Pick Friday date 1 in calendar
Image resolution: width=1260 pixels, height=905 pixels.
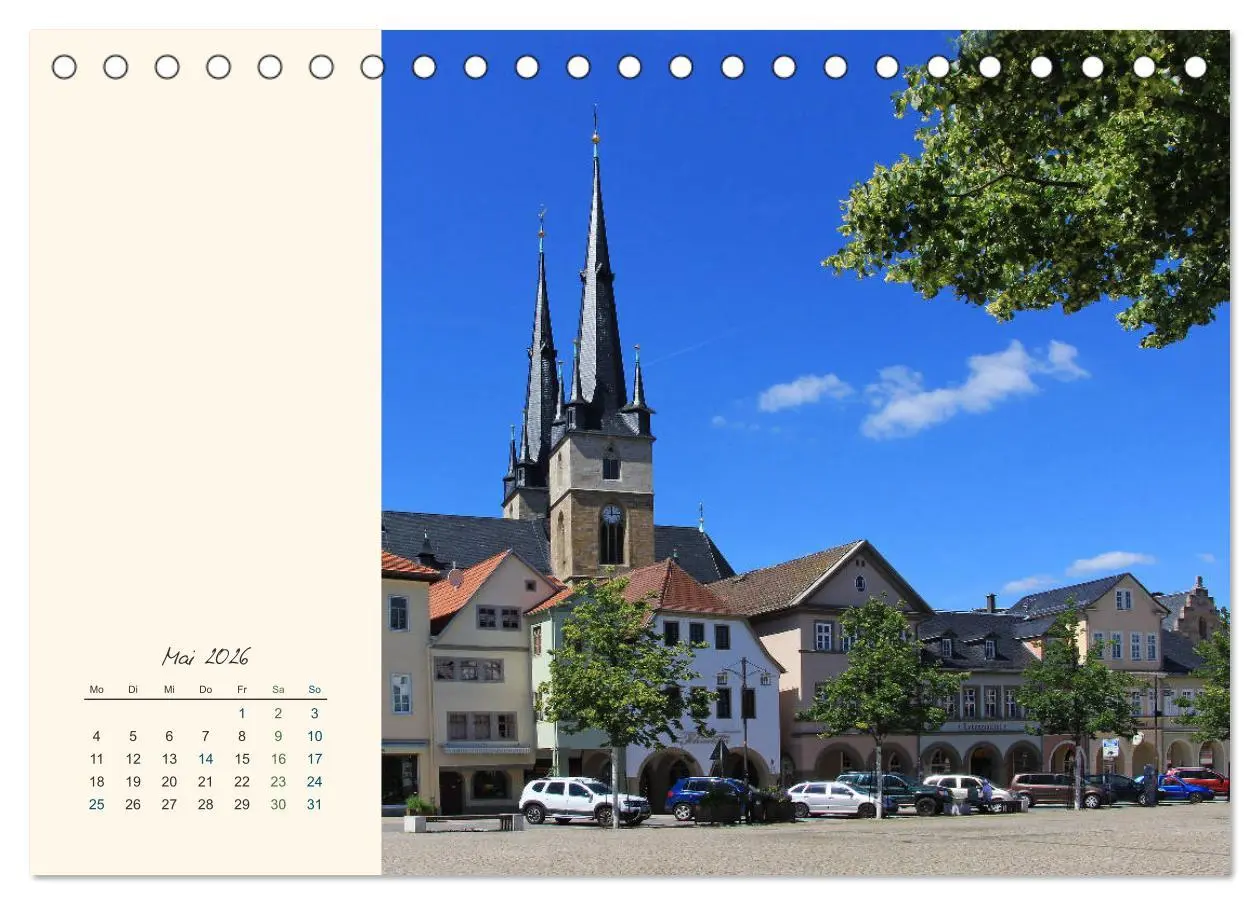click(x=242, y=714)
